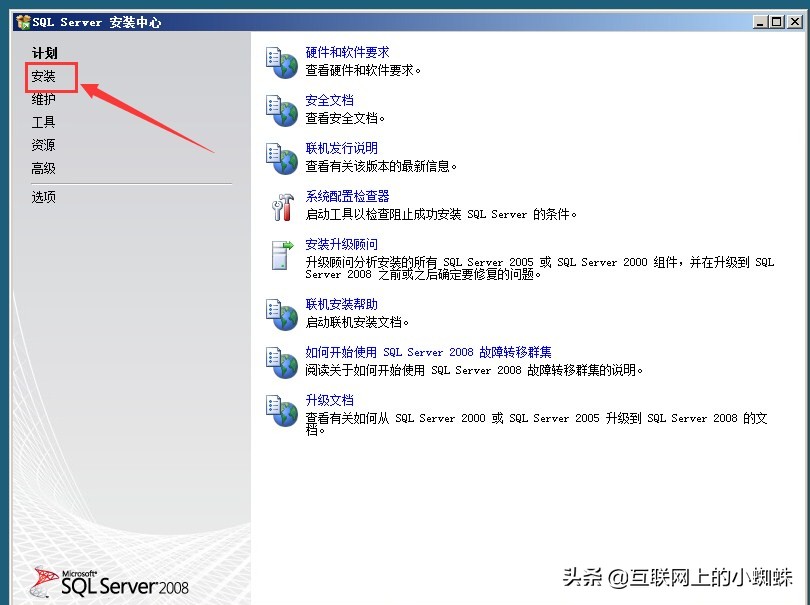Open the 资源 section
Viewport: 810px width, 605px height.
(x=43, y=145)
